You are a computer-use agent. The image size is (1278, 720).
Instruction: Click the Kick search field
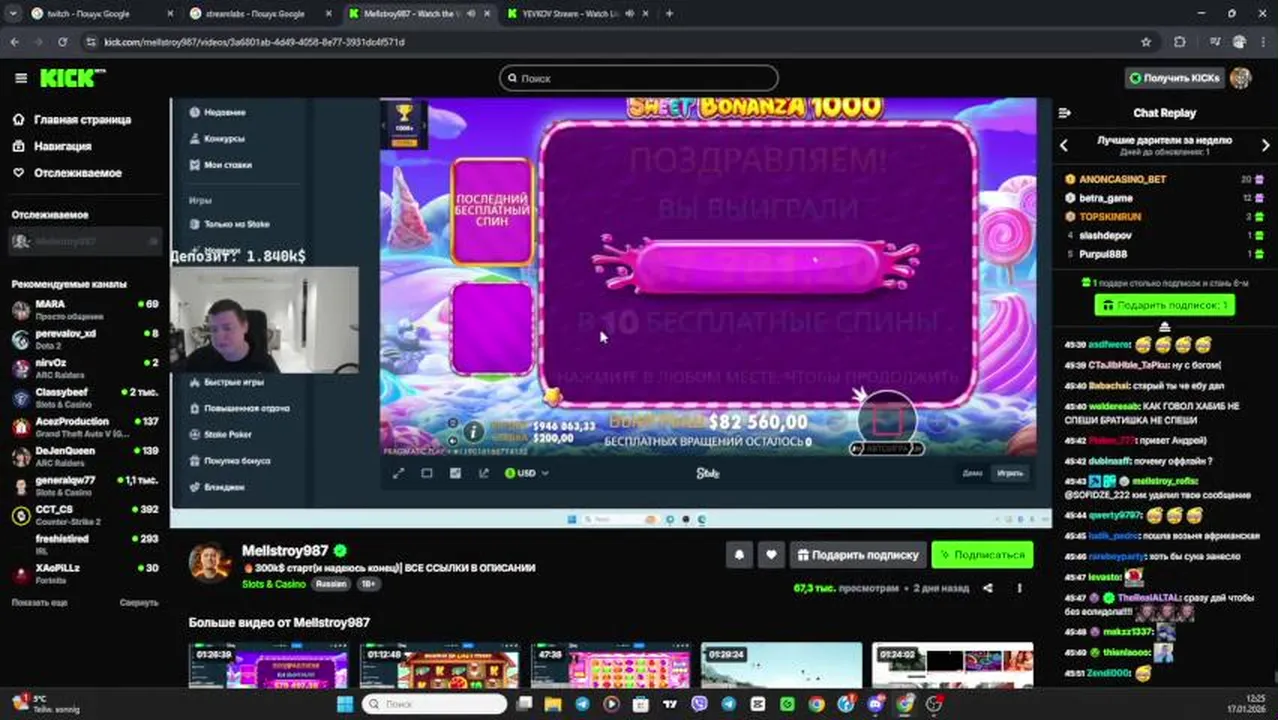tap(639, 78)
